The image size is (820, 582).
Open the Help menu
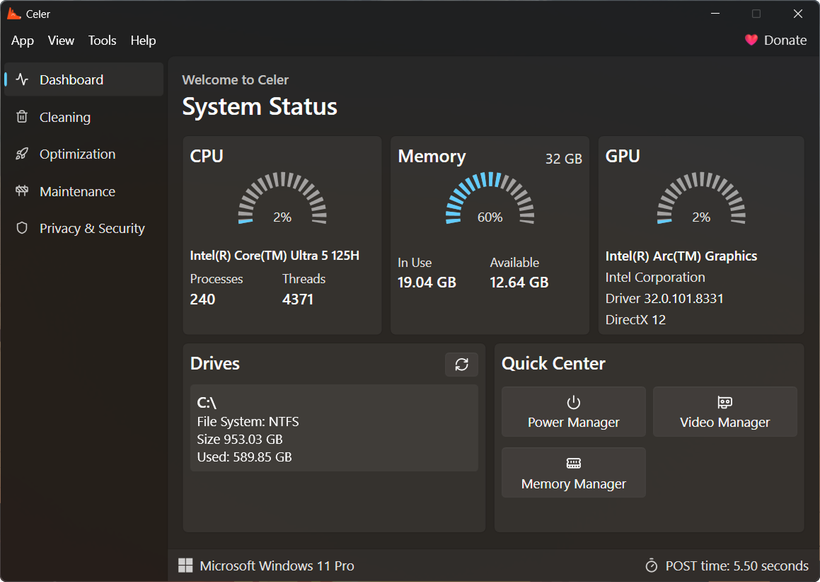(143, 40)
